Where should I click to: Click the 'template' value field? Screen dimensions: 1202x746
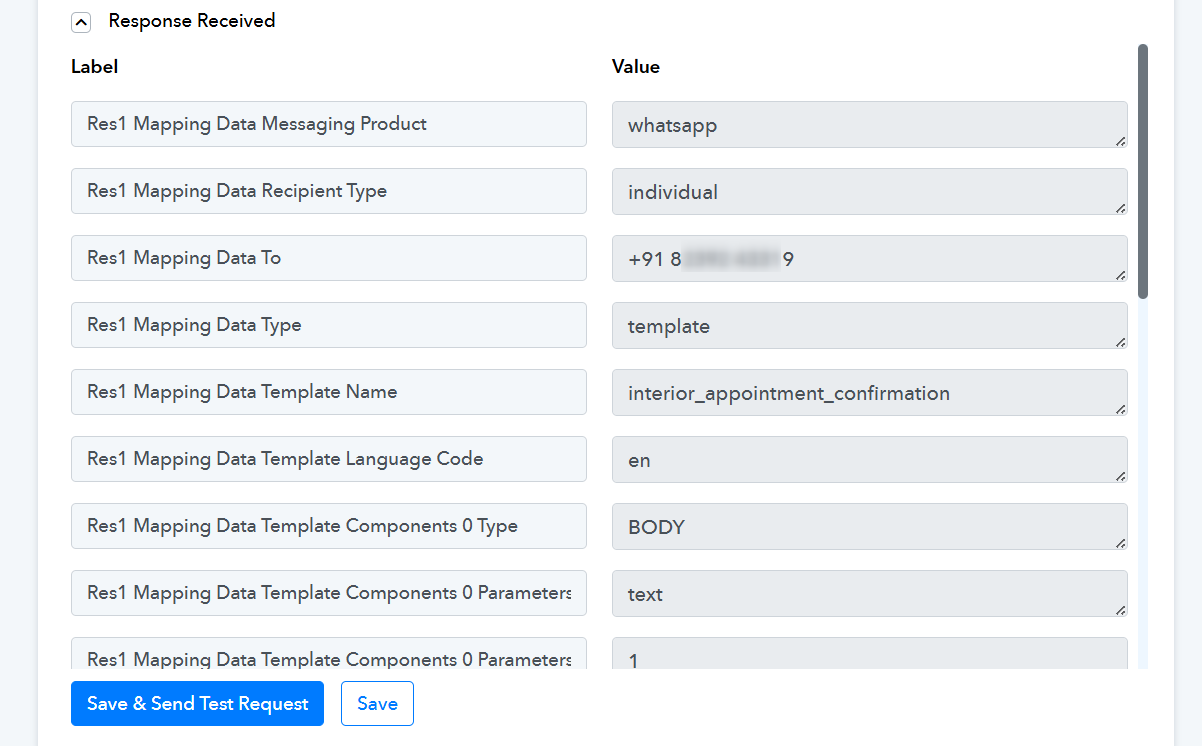[870, 326]
